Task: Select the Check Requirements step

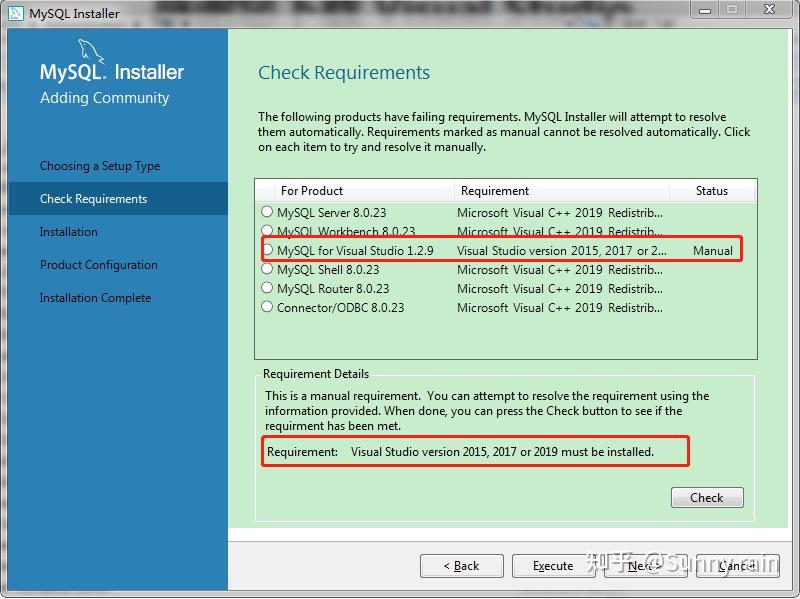Action: [97, 198]
